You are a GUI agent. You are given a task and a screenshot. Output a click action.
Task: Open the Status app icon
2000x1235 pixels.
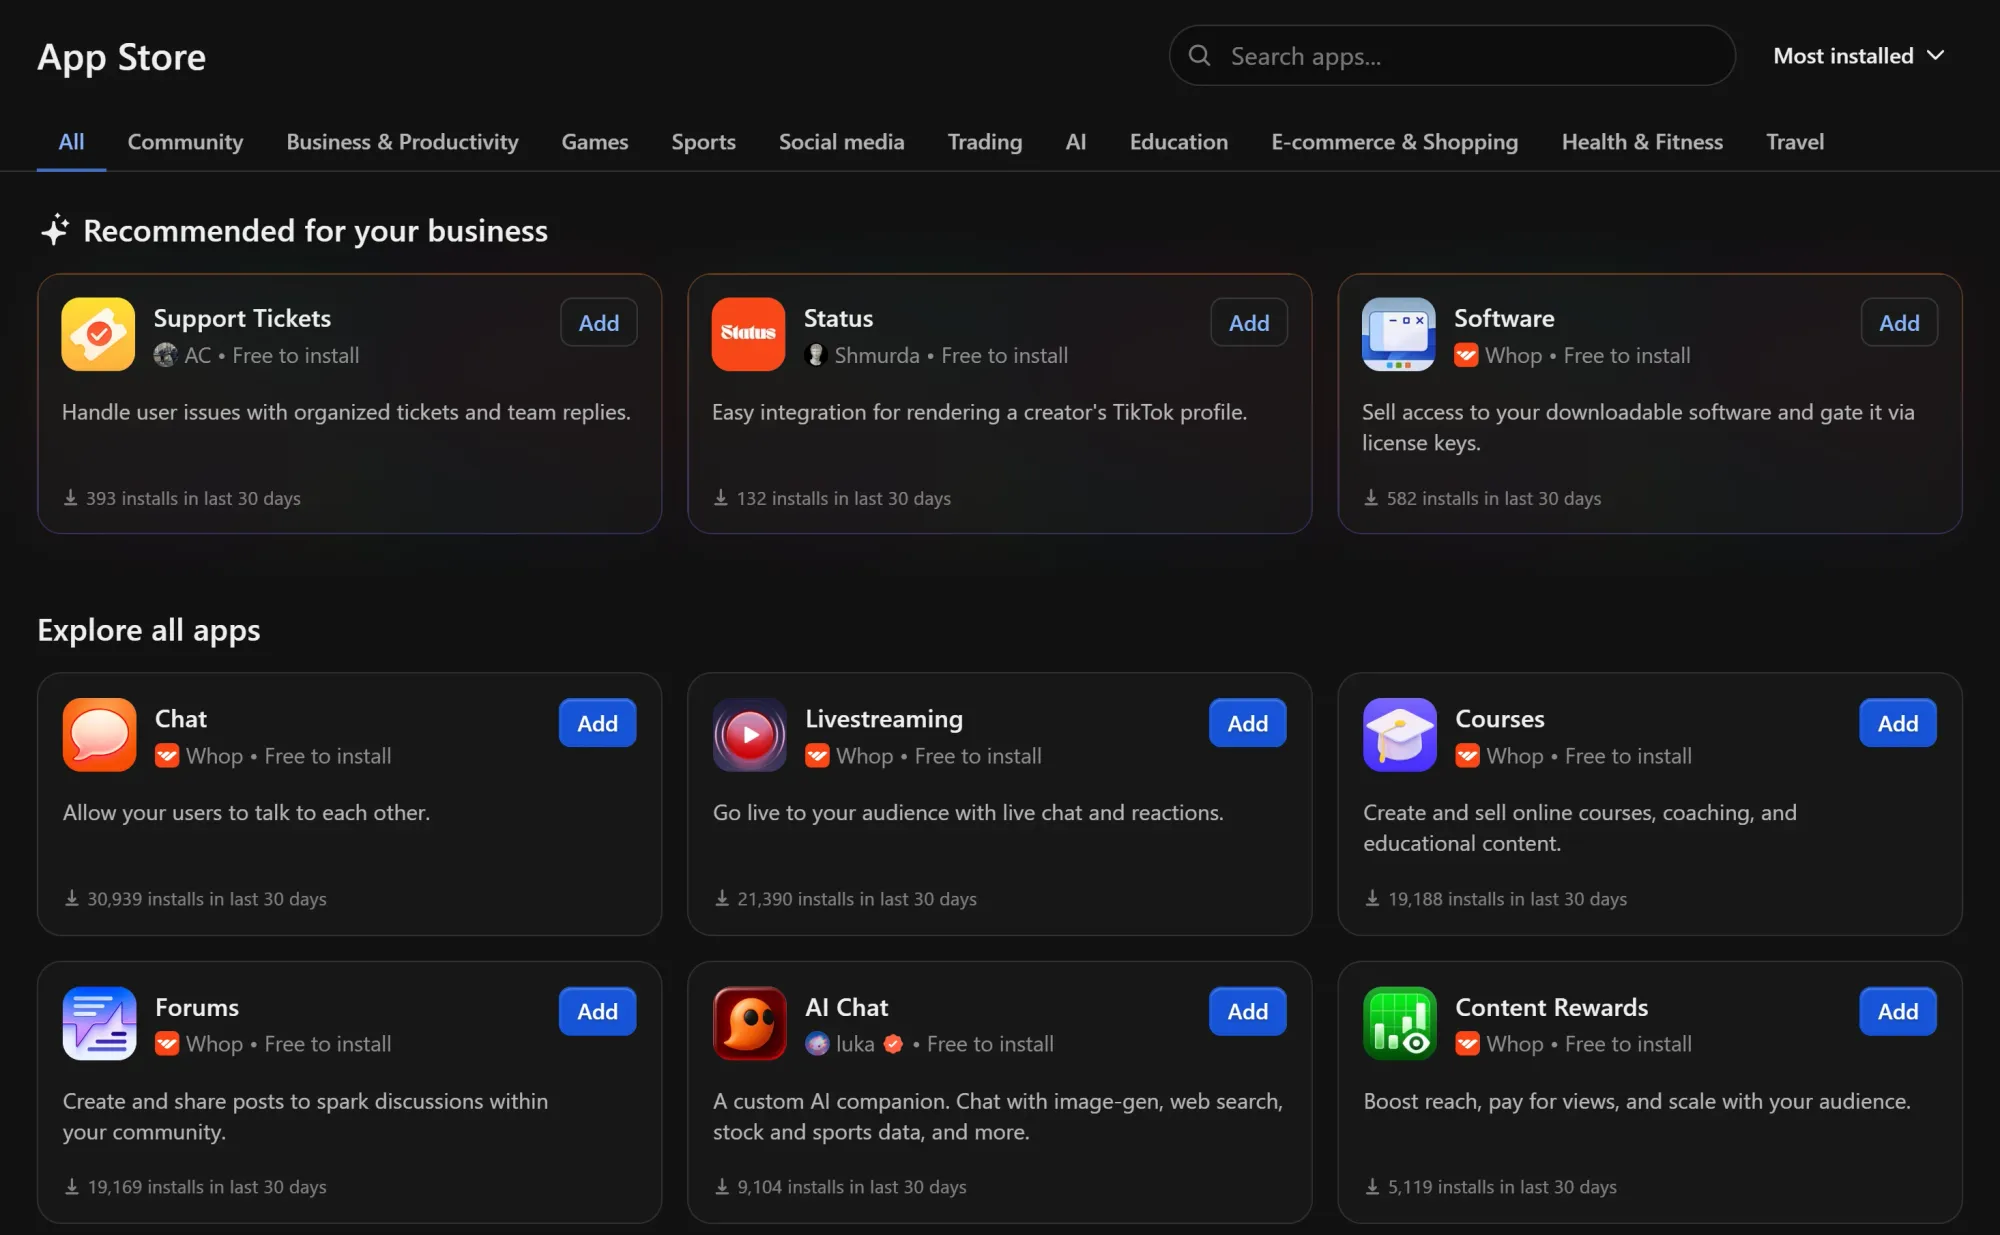[748, 334]
